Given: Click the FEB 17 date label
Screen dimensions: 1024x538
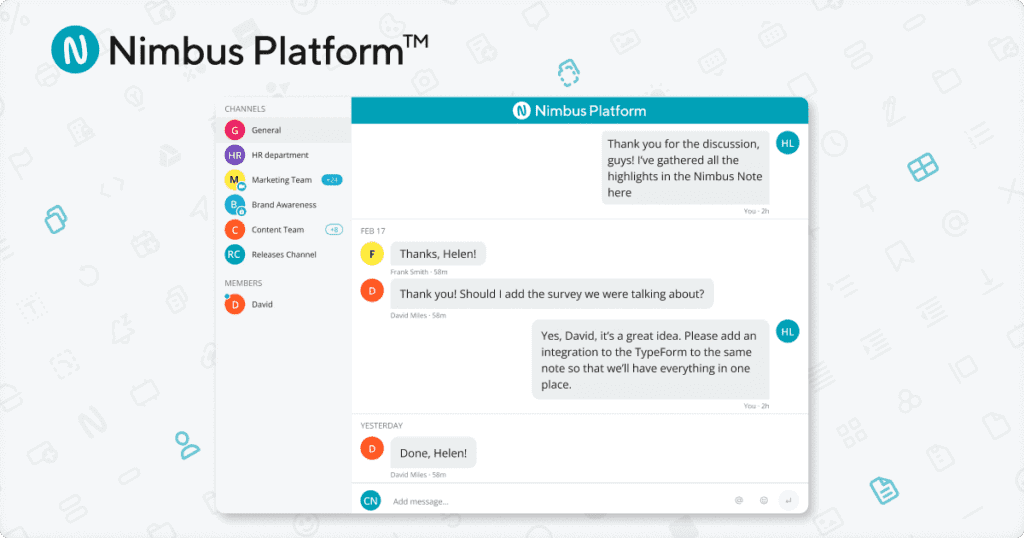Looking at the screenshot, I should point(373,231).
